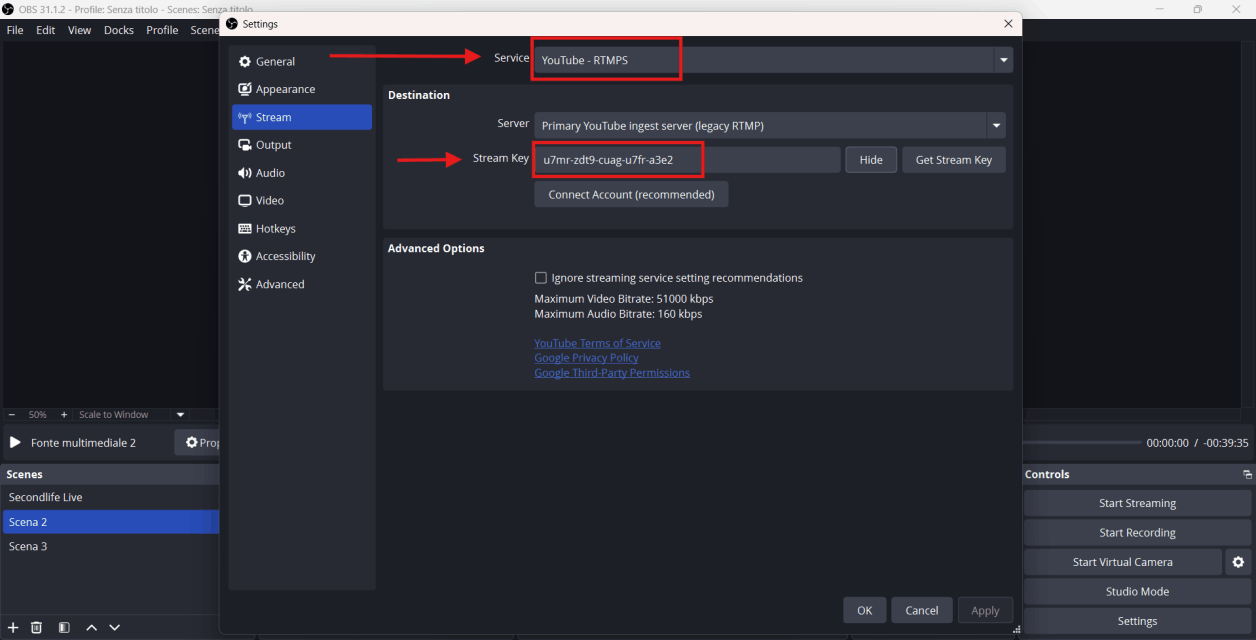Switch to the Hotkeys settings category

pyautogui.click(x=301, y=229)
